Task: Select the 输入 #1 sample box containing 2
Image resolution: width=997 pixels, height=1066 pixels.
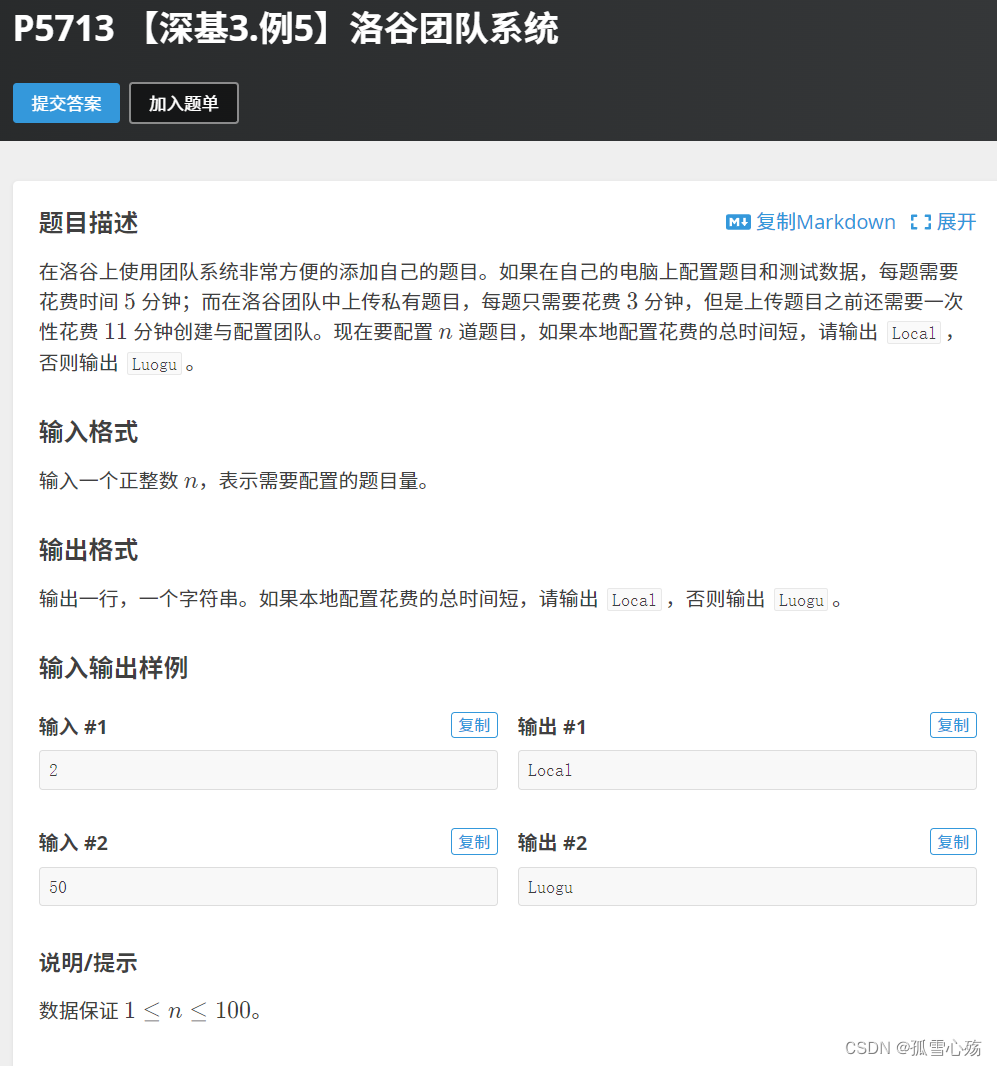Action: (x=268, y=770)
